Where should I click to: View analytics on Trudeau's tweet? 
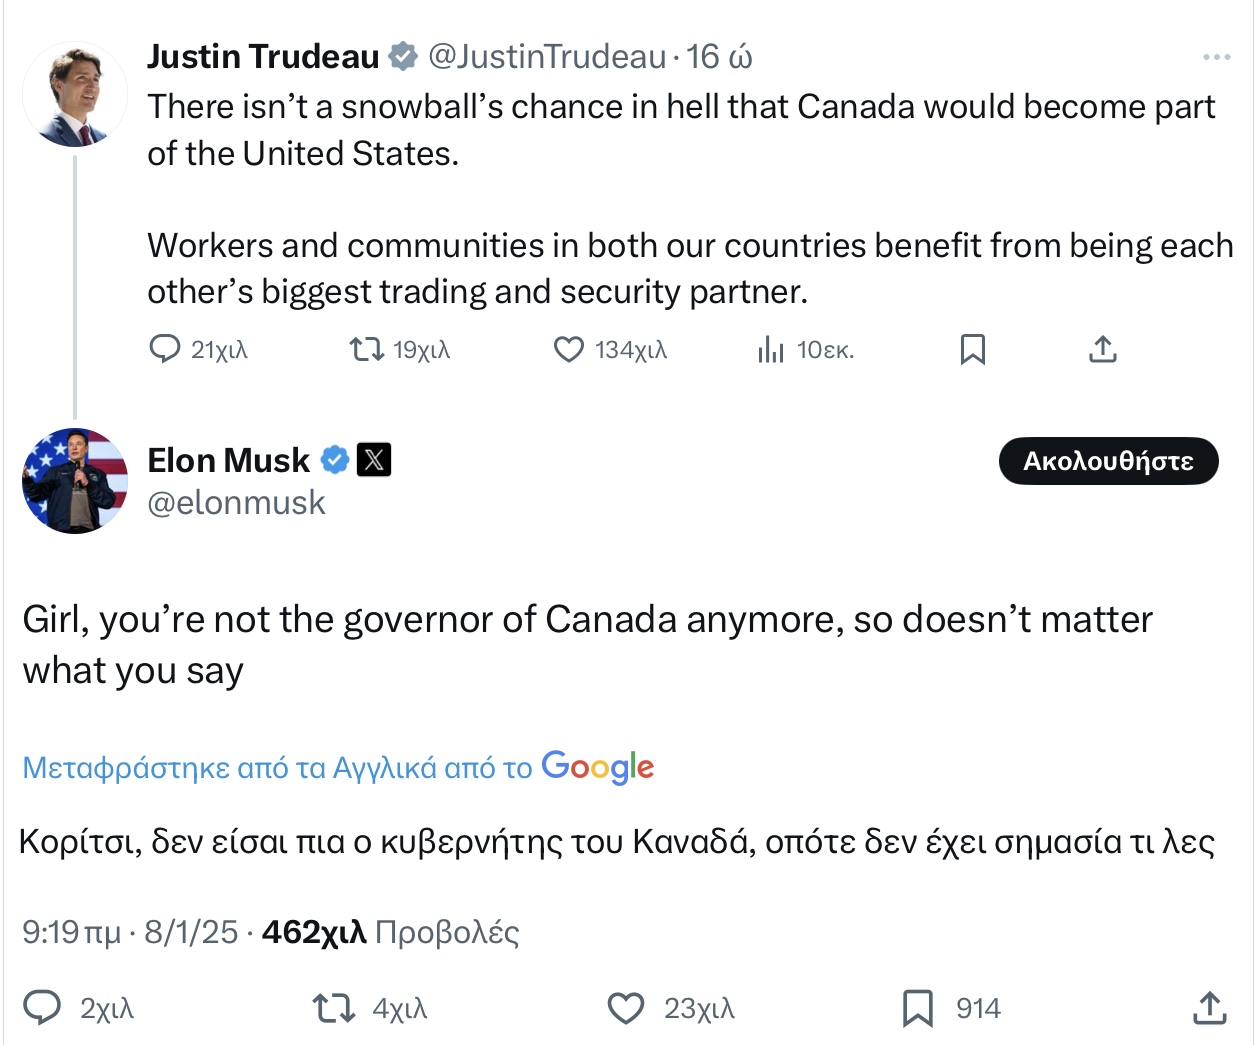coord(771,349)
